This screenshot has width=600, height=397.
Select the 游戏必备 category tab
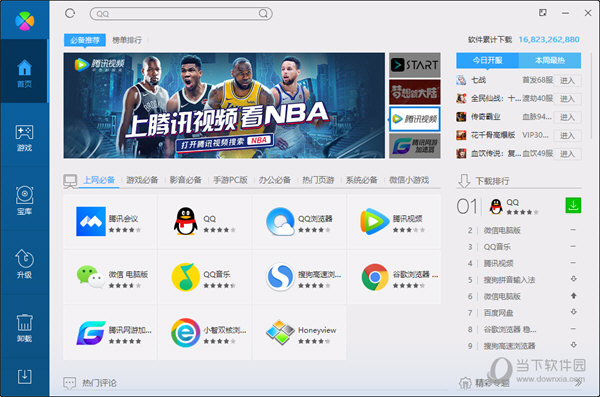click(142, 180)
